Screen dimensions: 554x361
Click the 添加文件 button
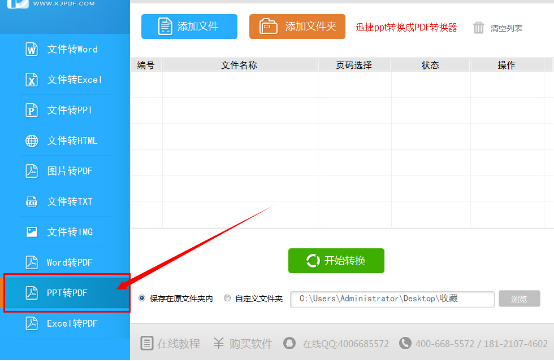coord(189,26)
